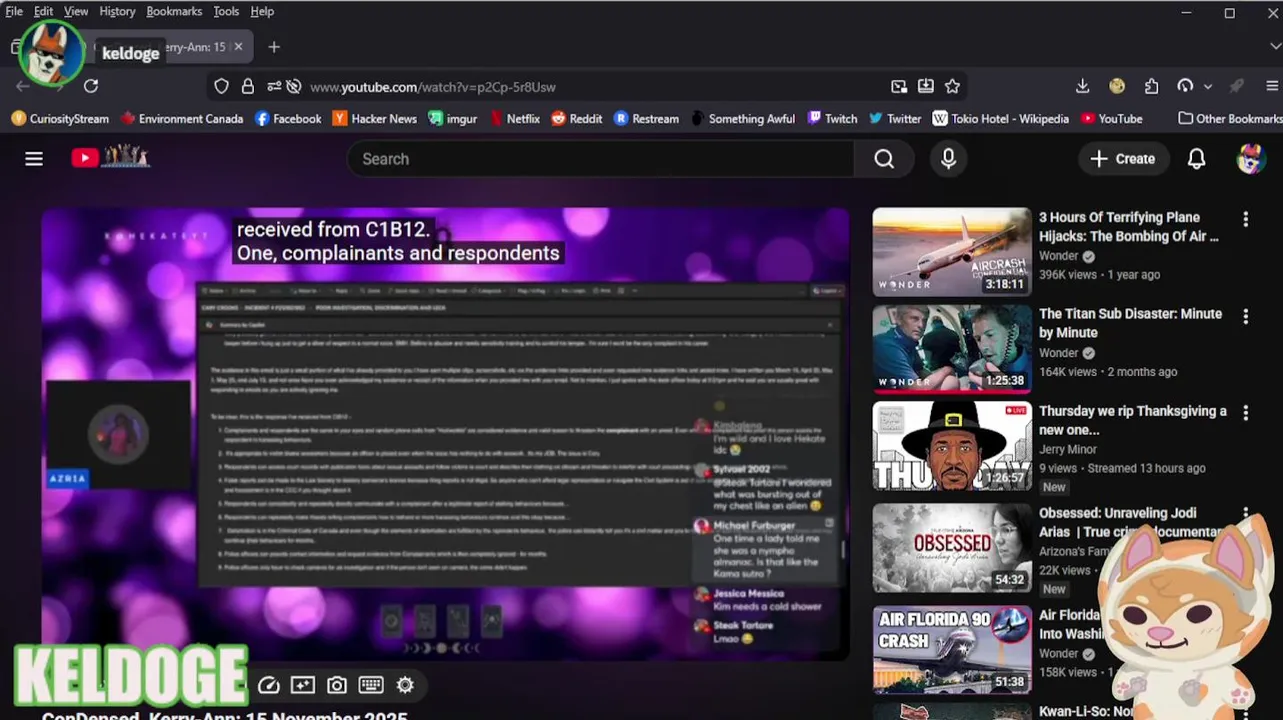Open the Facebook bookmark
The height and width of the screenshot is (720, 1283).
coord(288,118)
